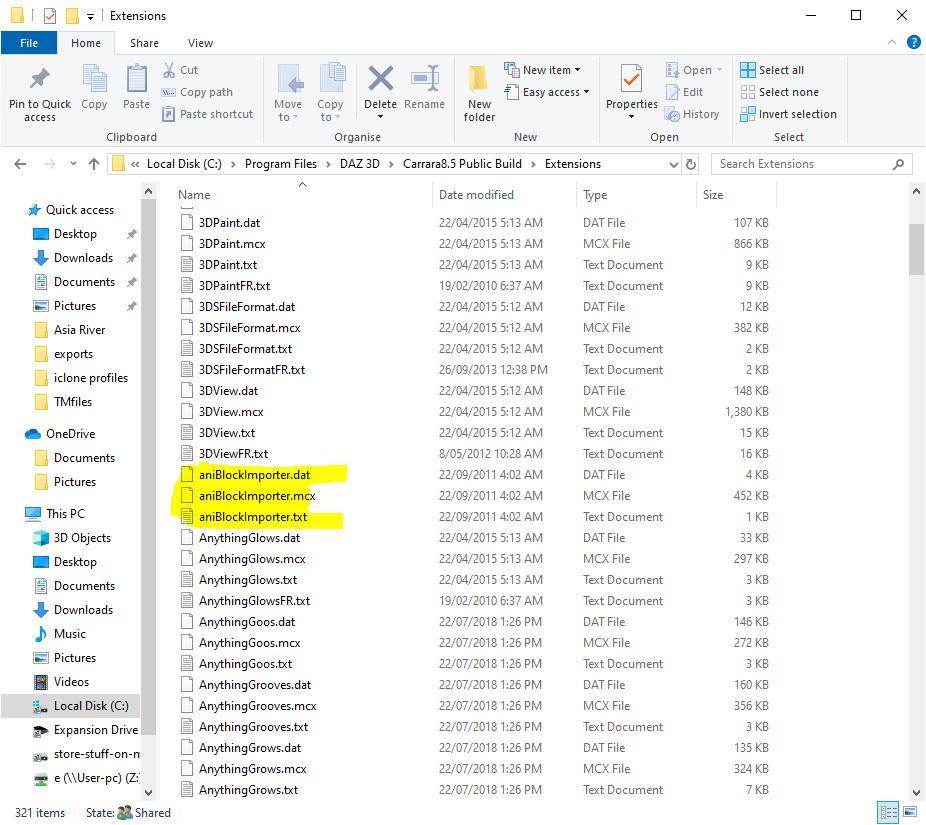Screen dimensions: 926x825
Task: Click Select all in ribbon
Action: coord(771,70)
